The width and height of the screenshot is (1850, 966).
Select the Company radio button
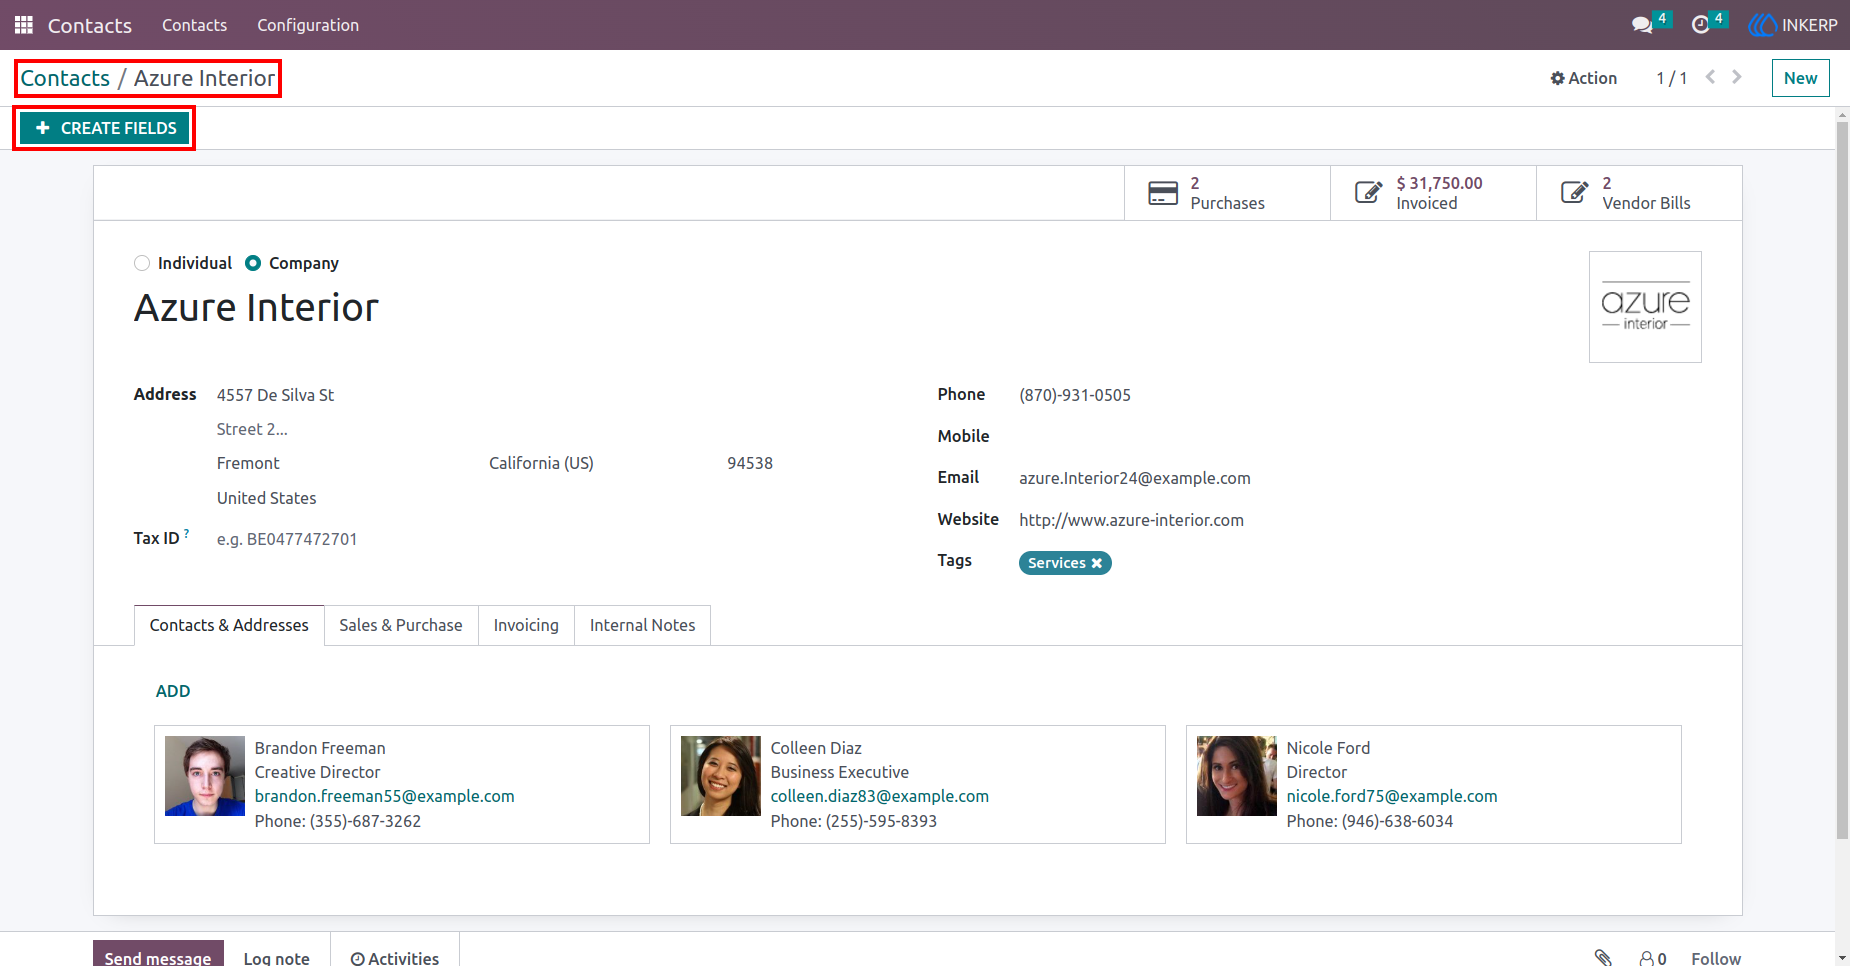click(x=253, y=263)
